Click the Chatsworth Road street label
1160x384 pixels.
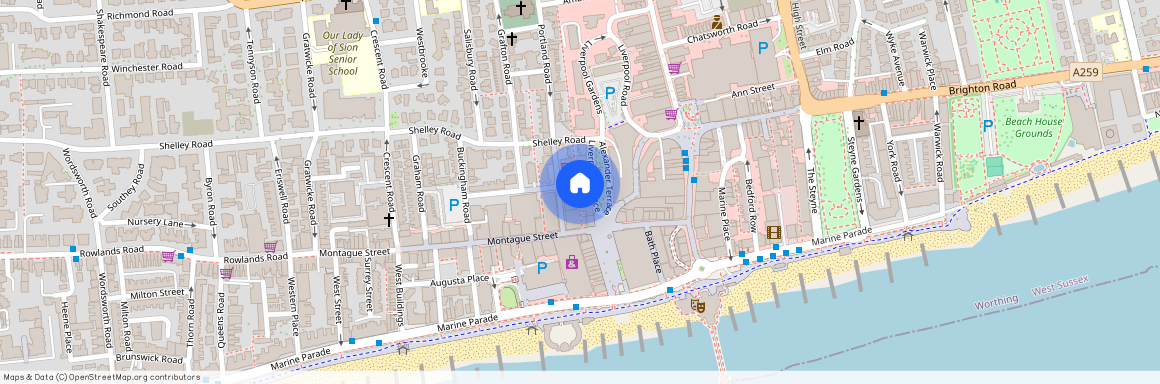click(x=723, y=32)
